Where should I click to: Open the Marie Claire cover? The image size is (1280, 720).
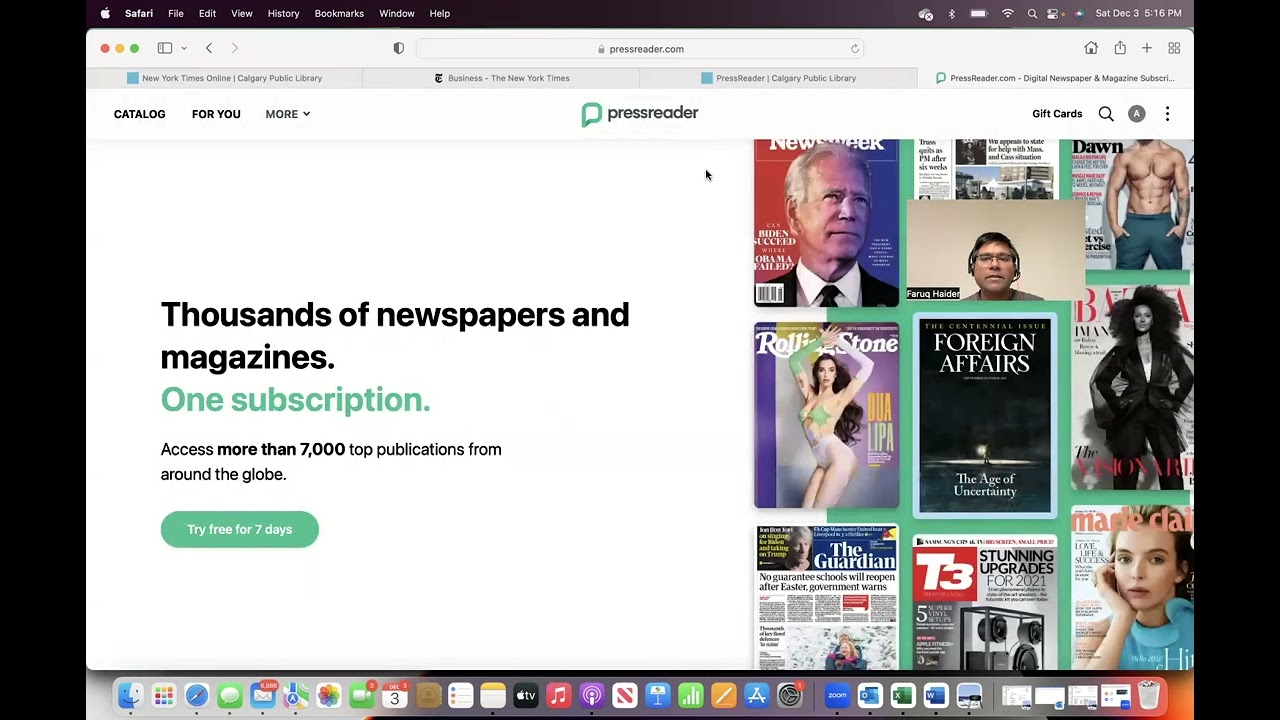click(1132, 588)
